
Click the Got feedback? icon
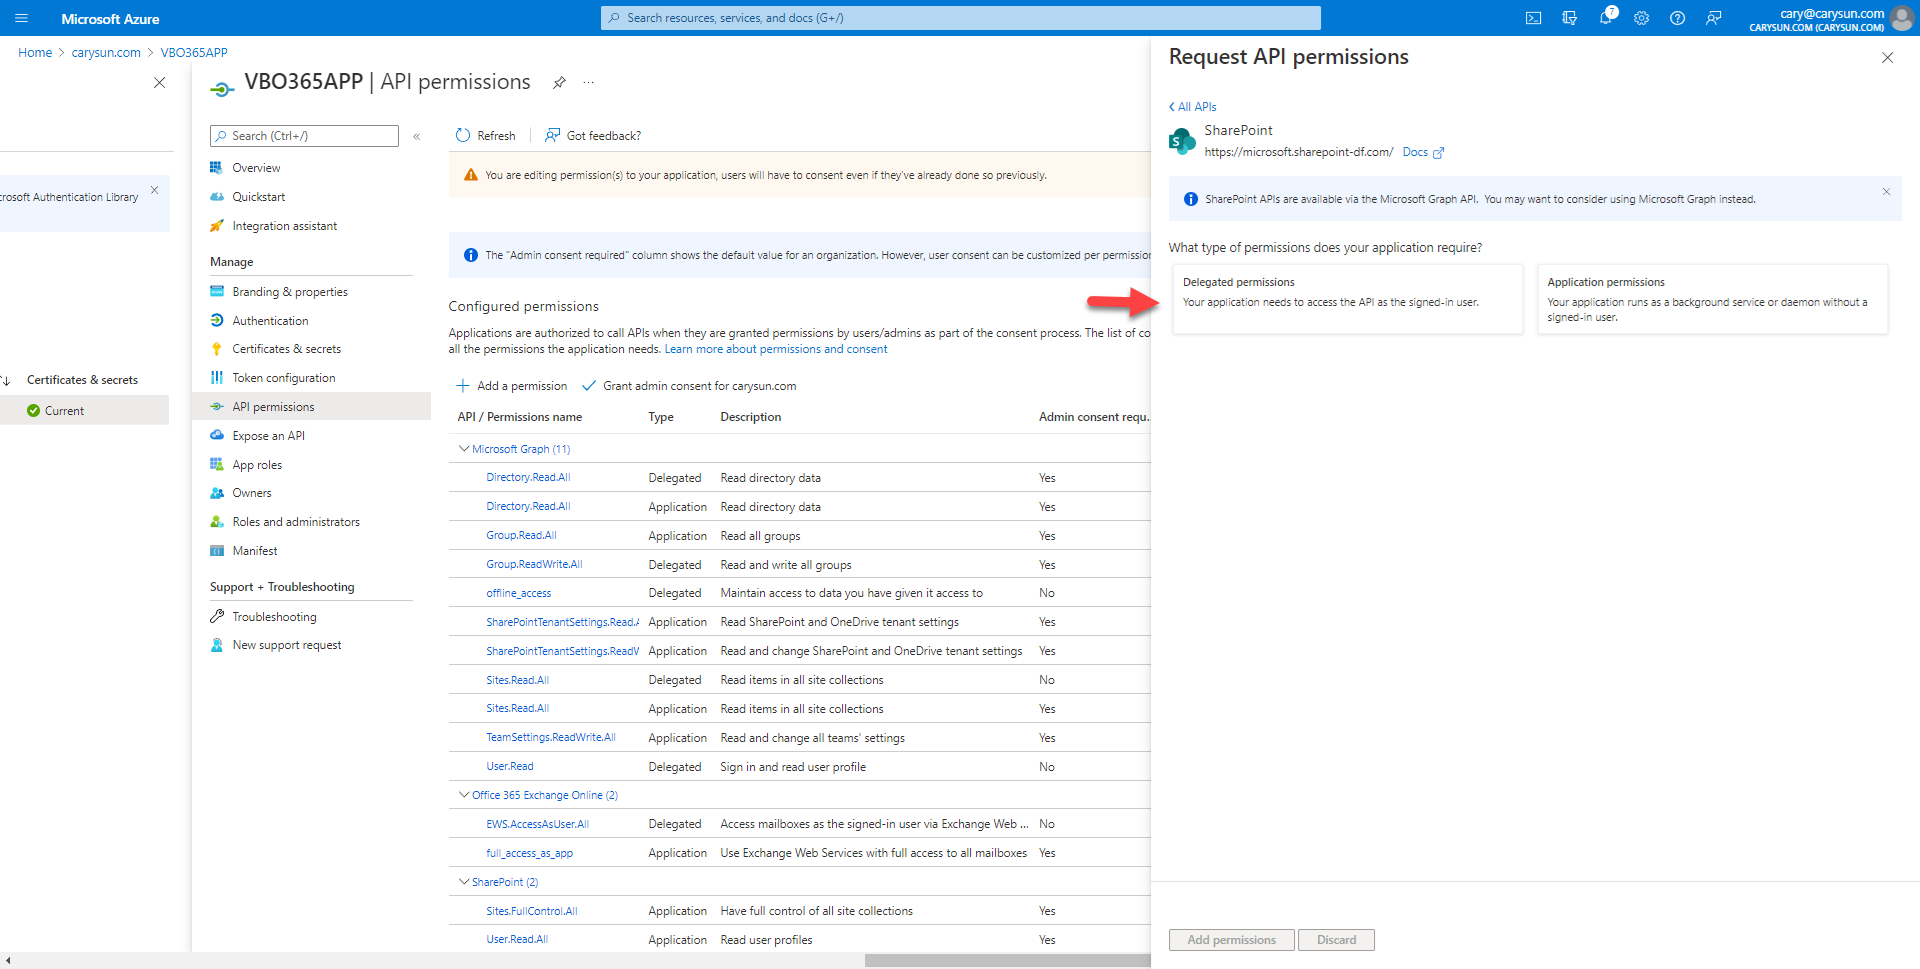[x=552, y=135]
